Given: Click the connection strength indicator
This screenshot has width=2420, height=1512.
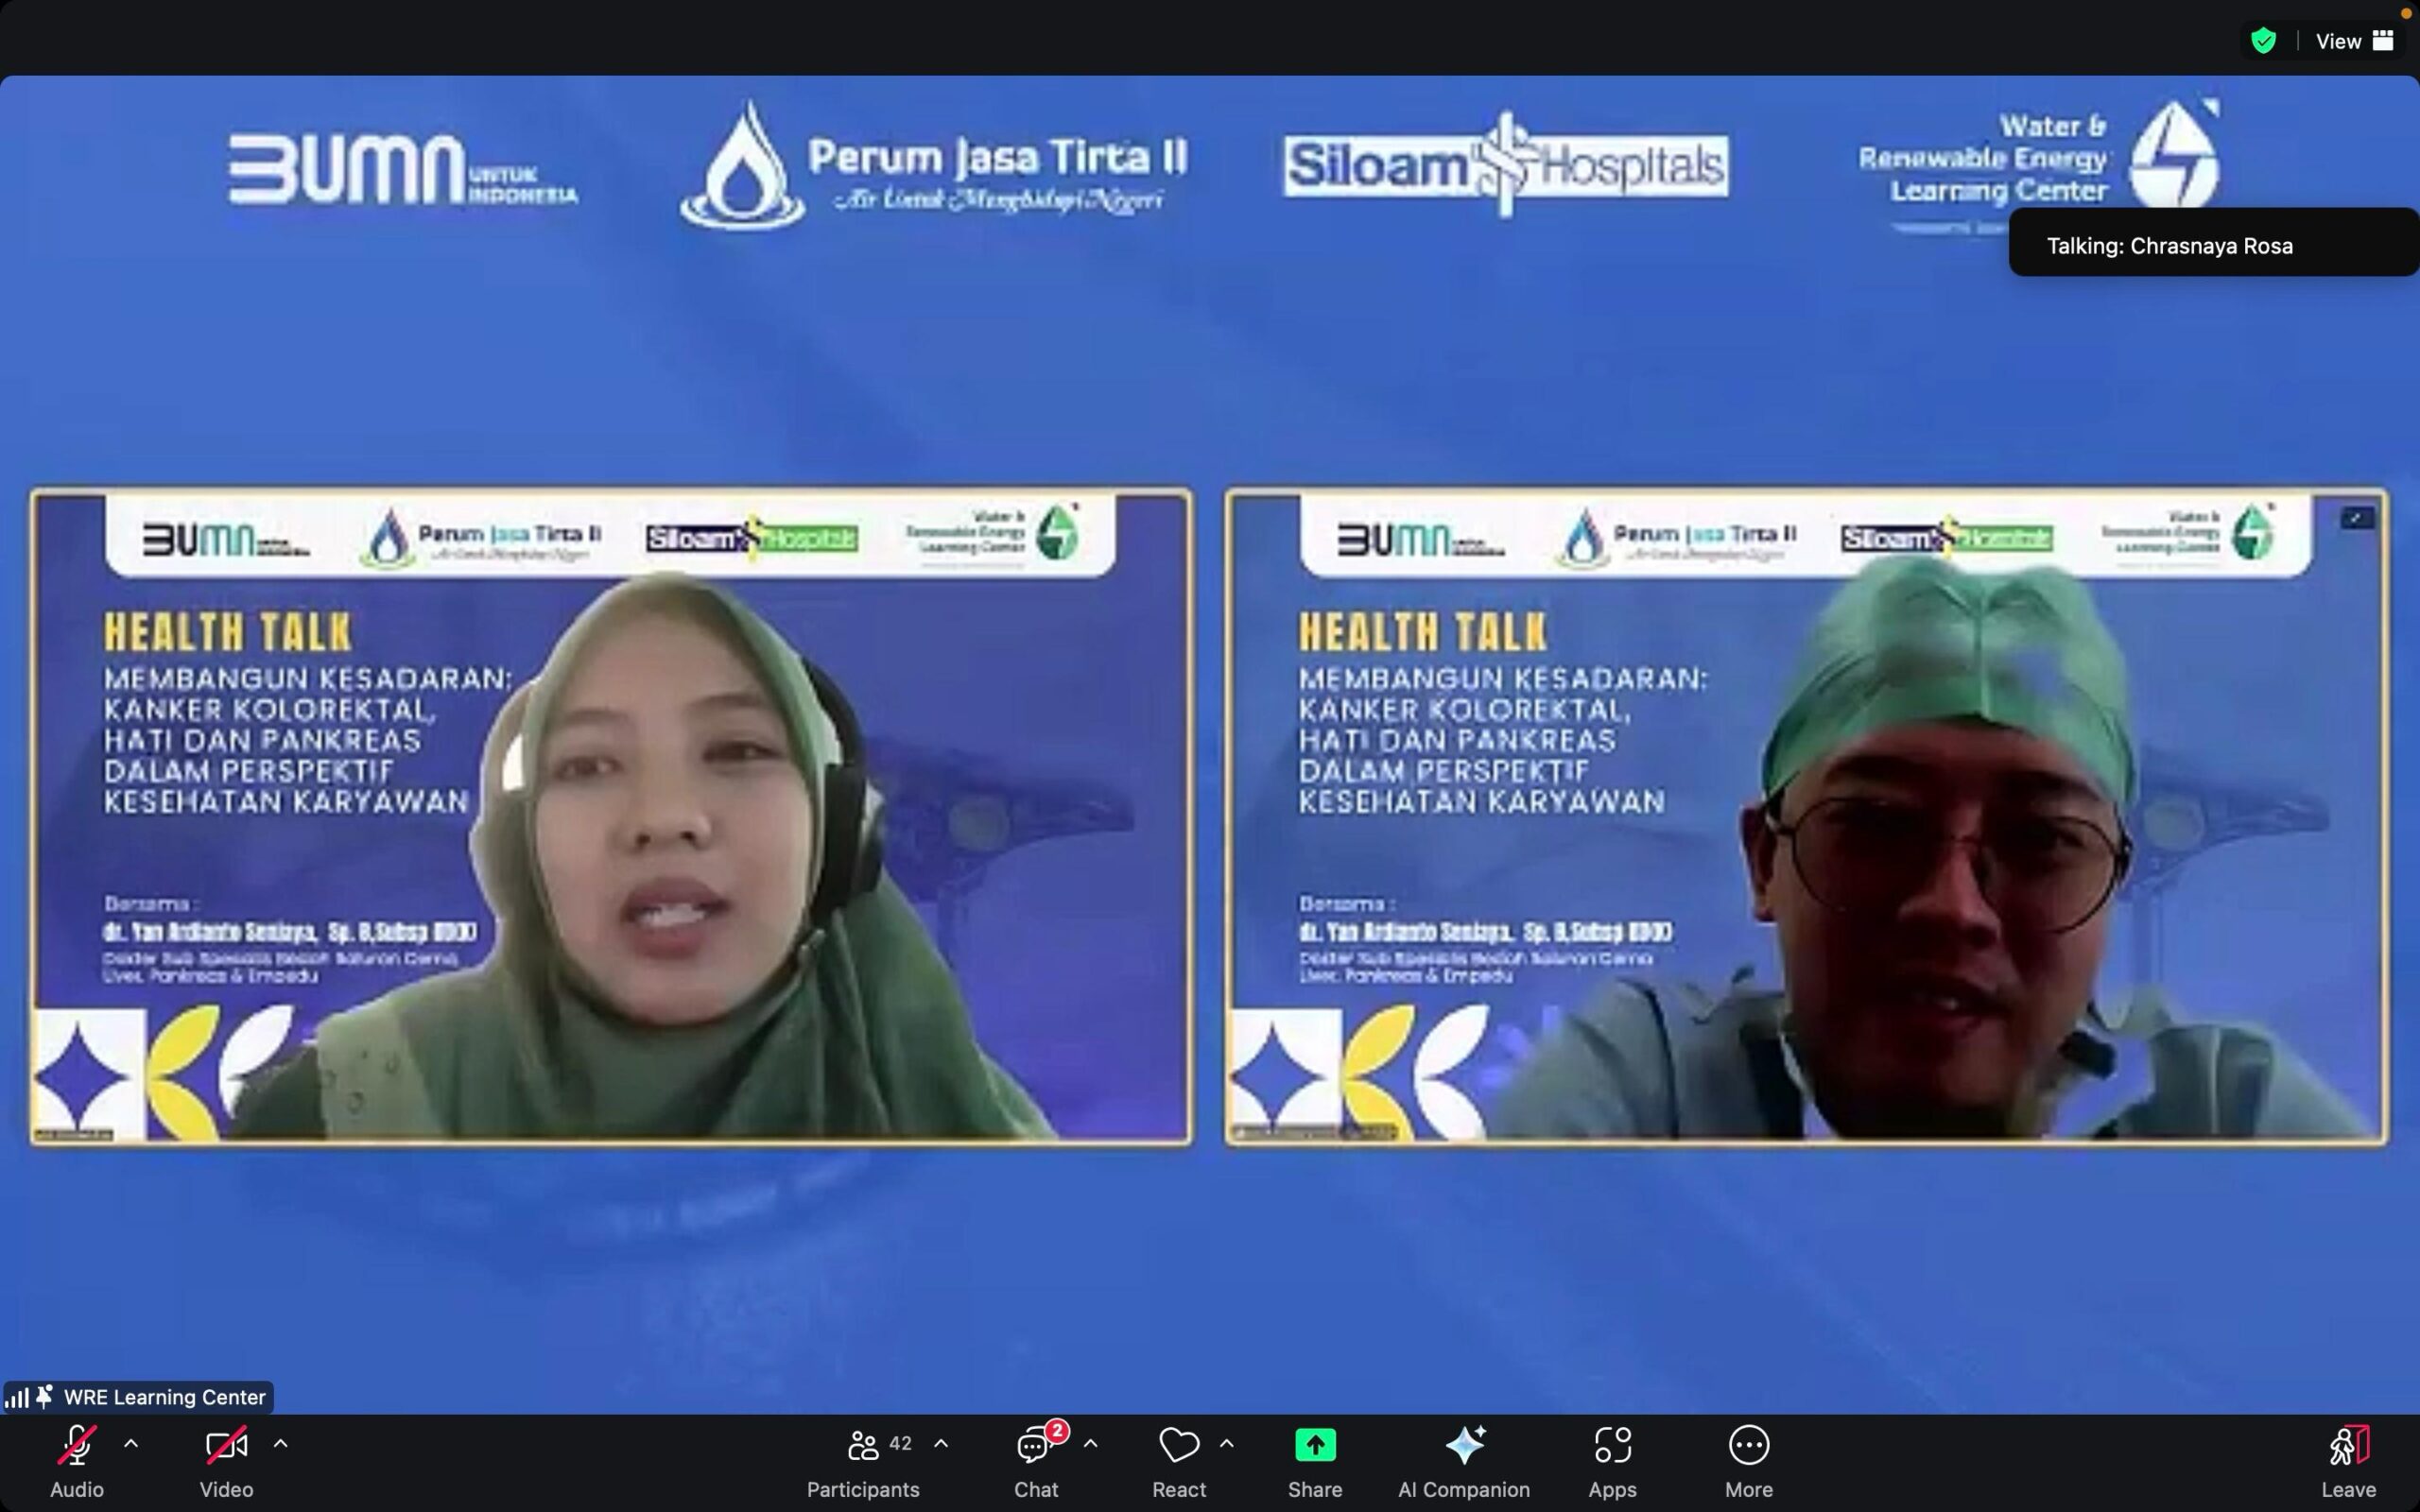Looking at the screenshot, I should tap(18, 1396).
